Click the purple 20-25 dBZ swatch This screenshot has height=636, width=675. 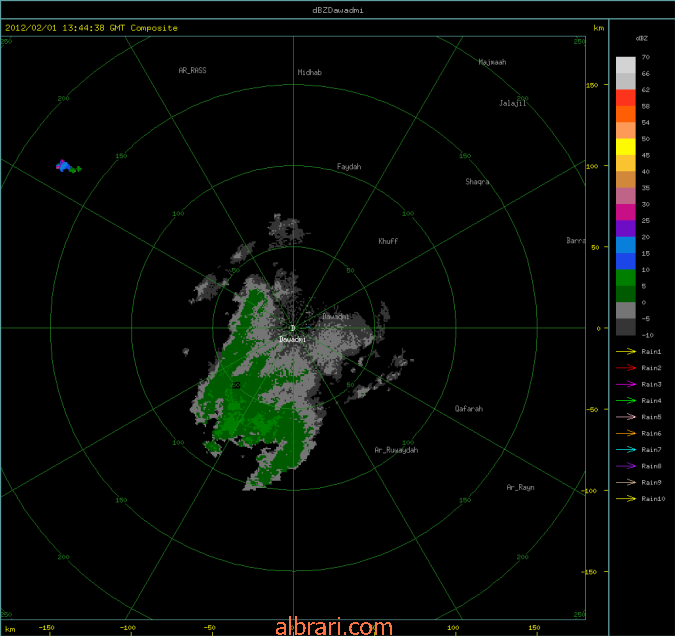[626, 229]
